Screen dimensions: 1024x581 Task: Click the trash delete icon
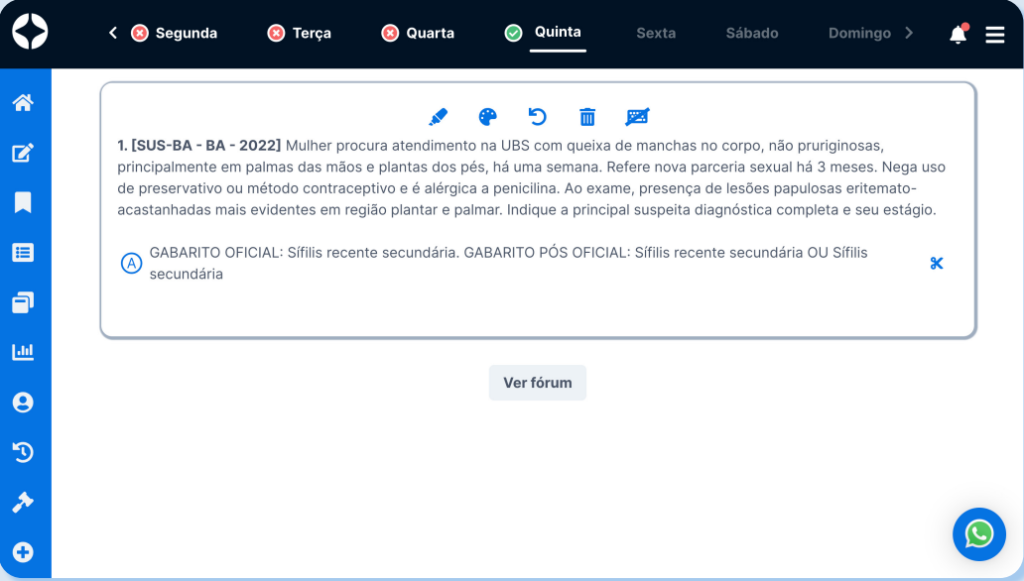[588, 117]
